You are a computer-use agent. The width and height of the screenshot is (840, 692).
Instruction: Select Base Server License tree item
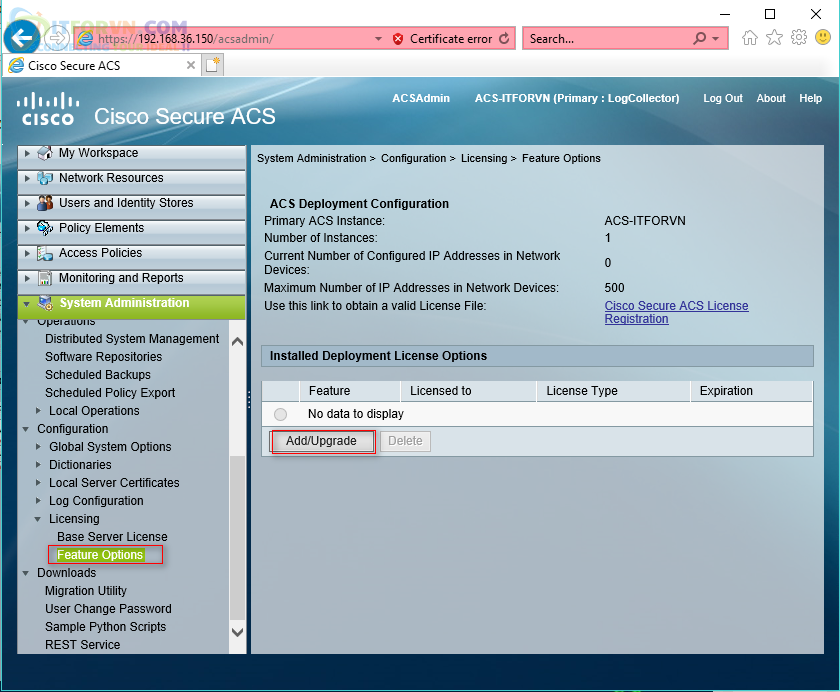(112, 537)
